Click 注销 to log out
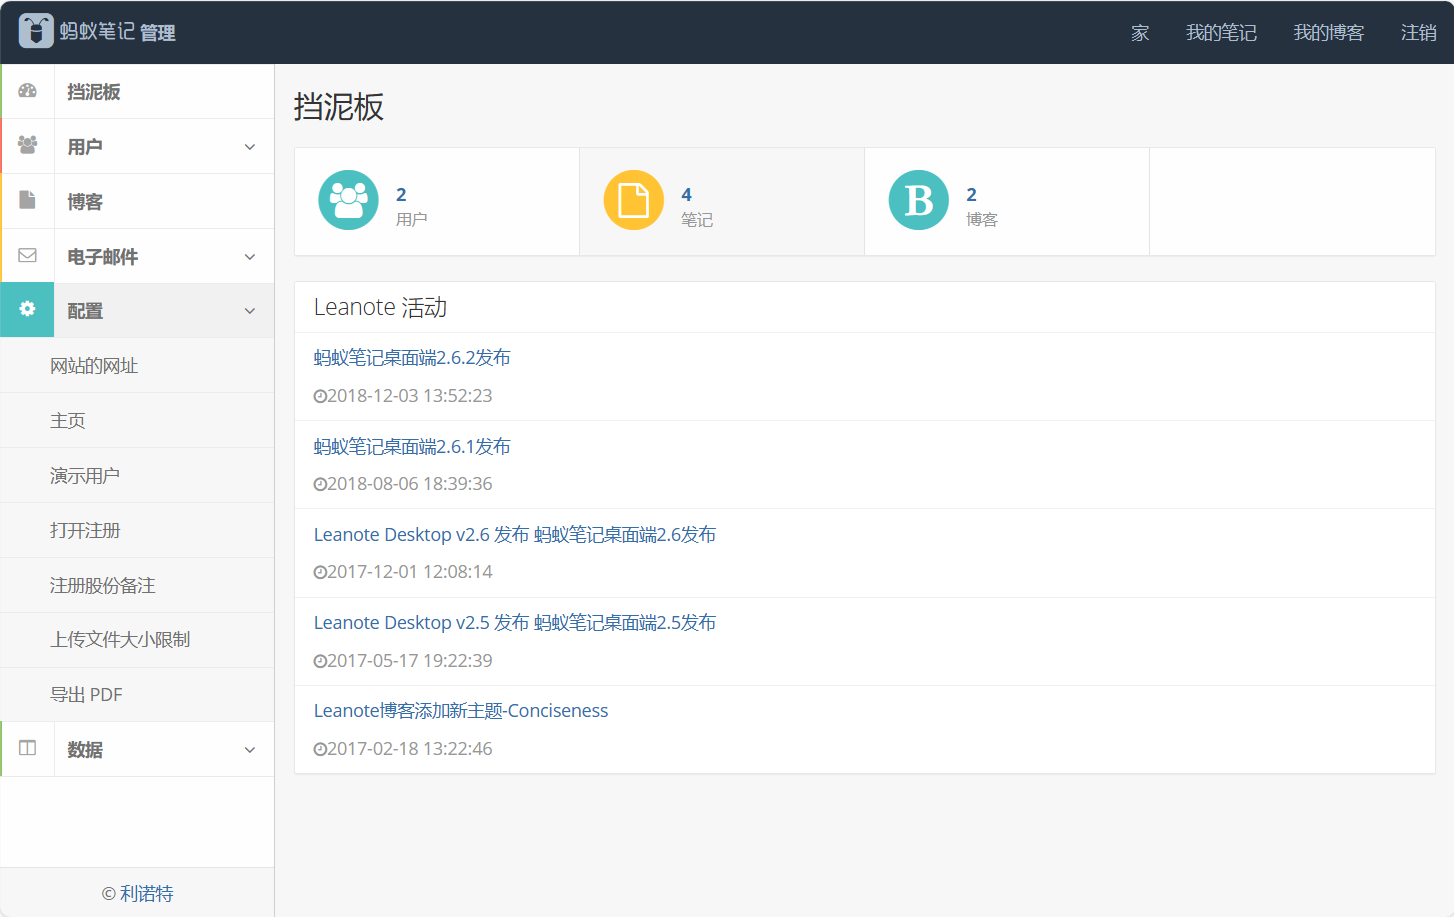Image resolution: width=1454 pixels, height=917 pixels. click(x=1418, y=33)
